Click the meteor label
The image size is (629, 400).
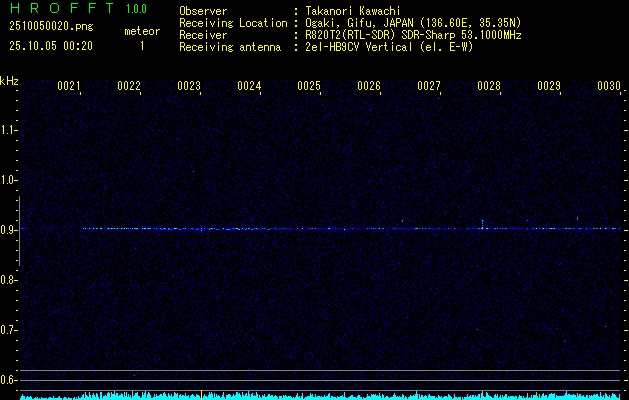tap(142, 31)
